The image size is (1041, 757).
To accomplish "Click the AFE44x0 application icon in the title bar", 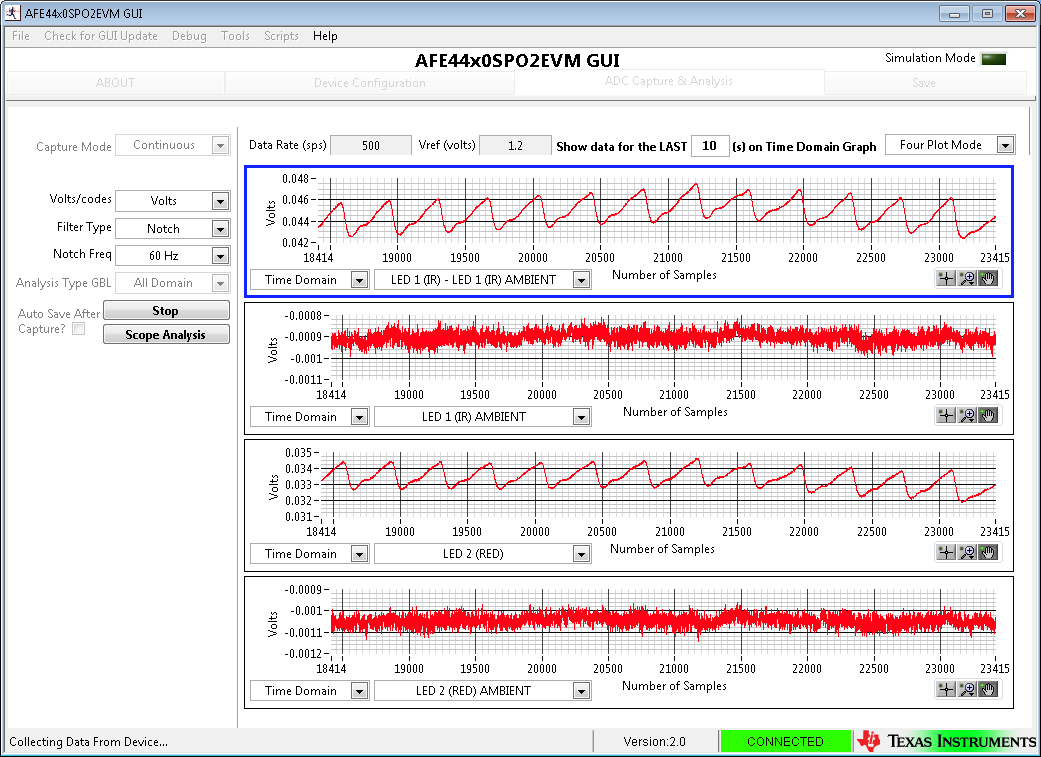I will pos(11,13).
